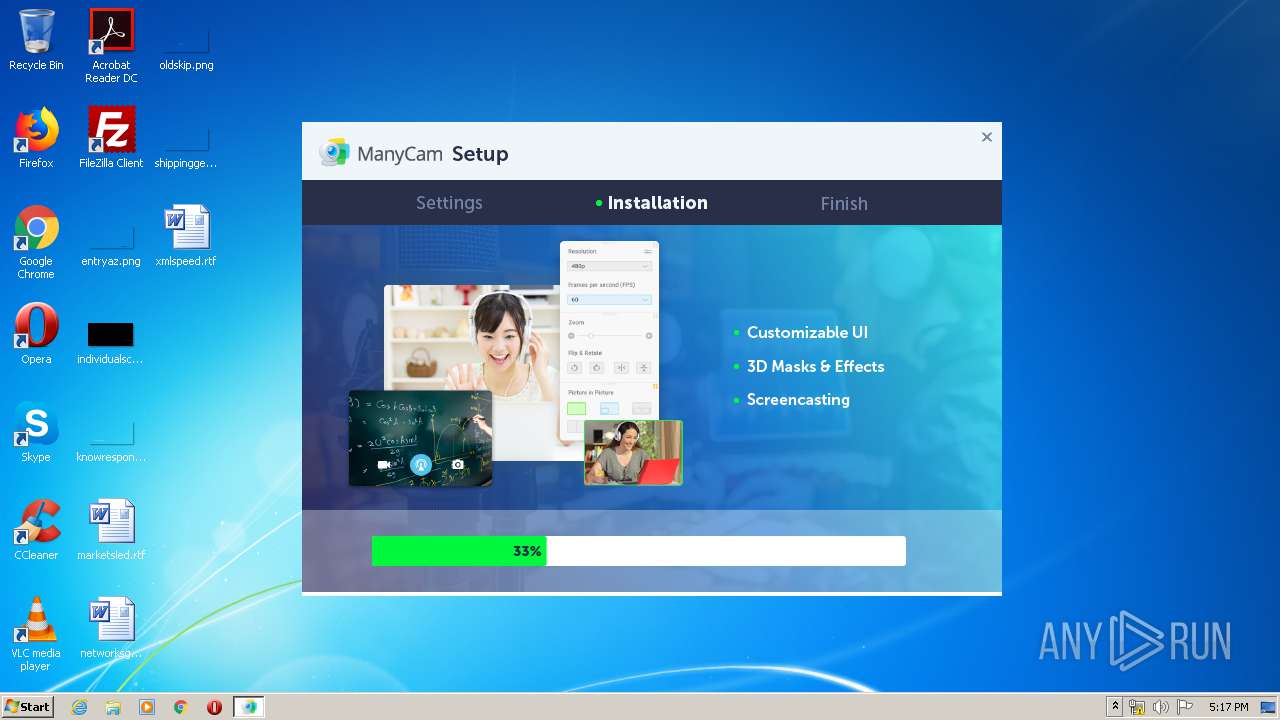The height and width of the screenshot is (720, 1280).
Task: Open the network tray icon
Action: point(1137,707)
